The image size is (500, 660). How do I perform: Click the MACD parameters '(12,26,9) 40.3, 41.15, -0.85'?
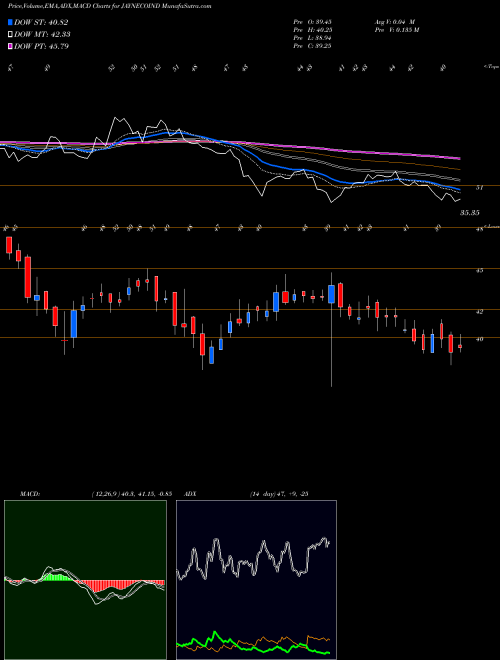(x=131, y=494)
